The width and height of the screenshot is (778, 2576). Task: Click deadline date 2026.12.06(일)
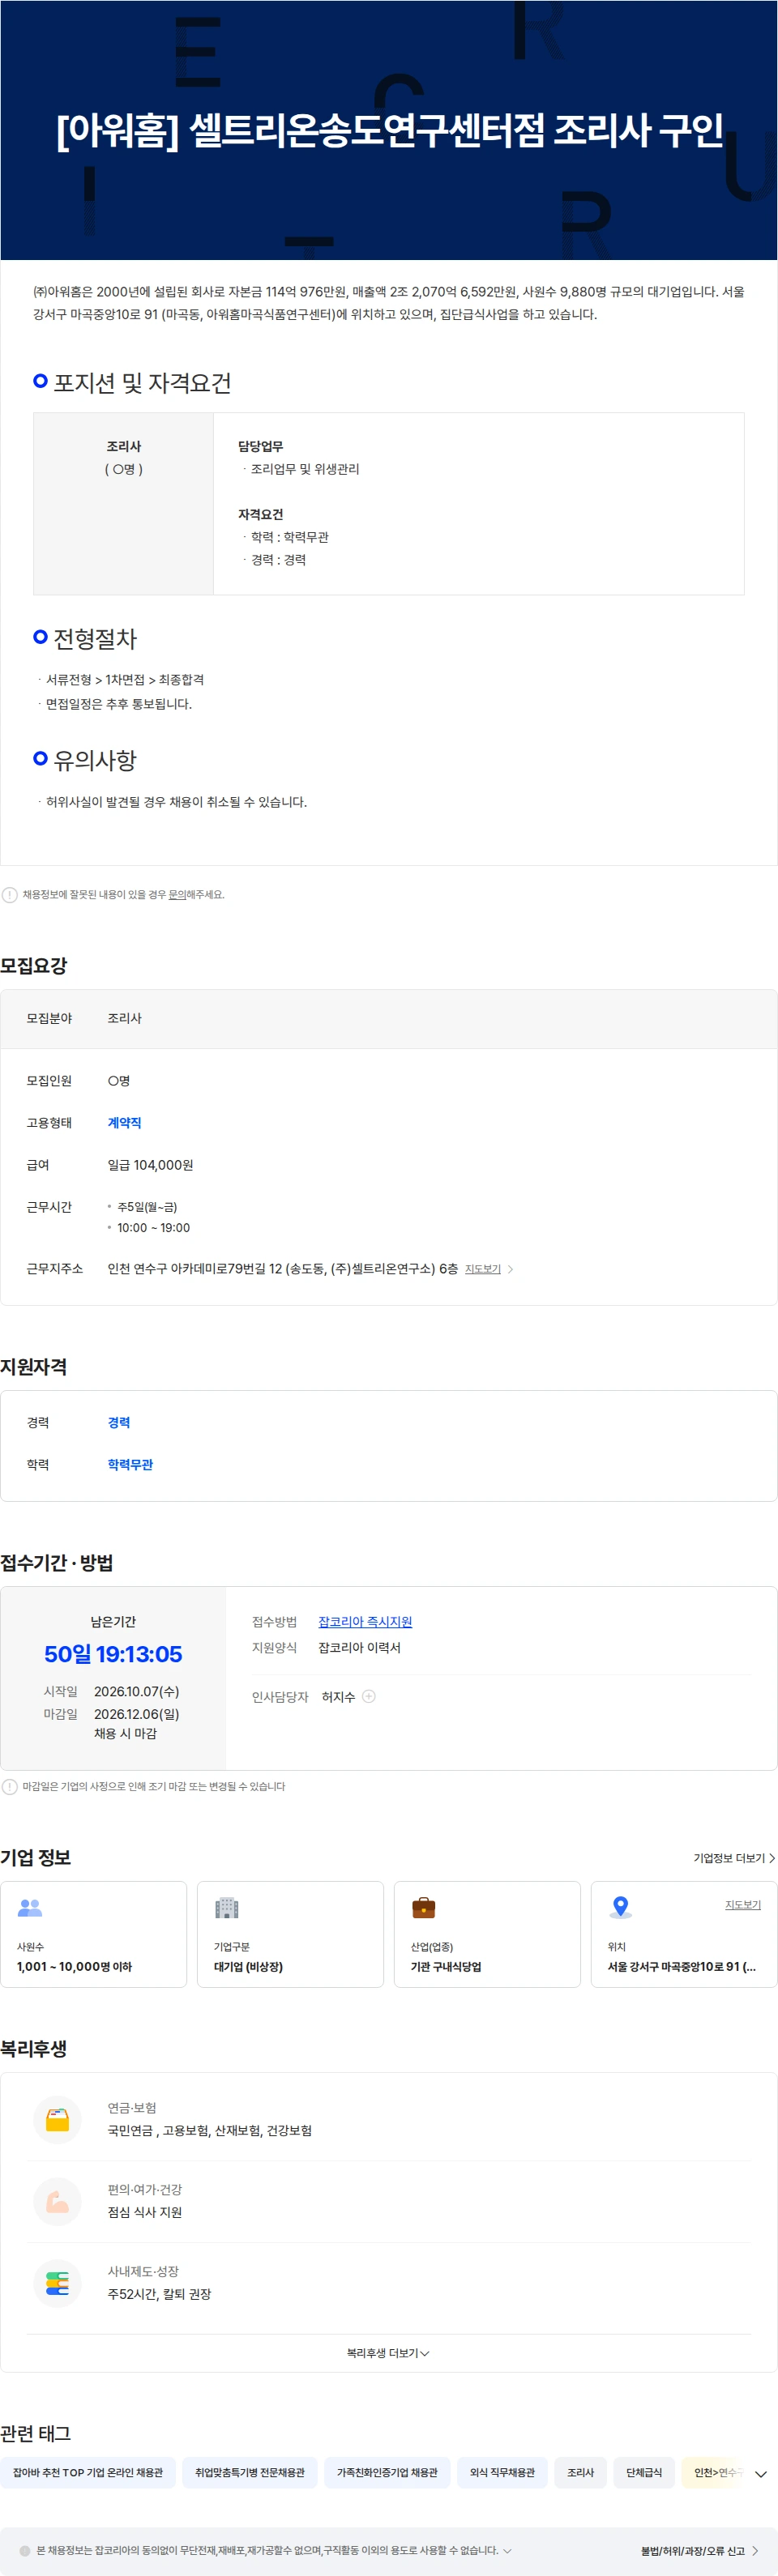pos(137,1713)
